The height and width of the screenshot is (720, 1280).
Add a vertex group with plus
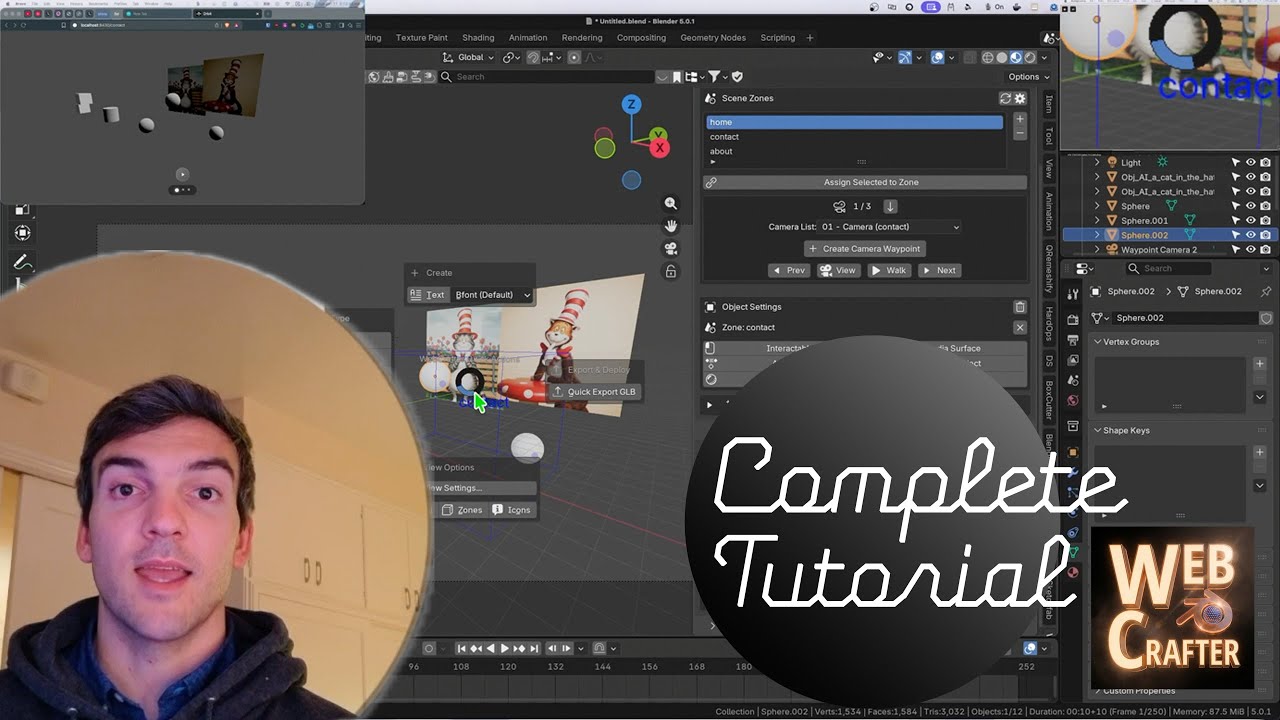[x=1260, y=364]
